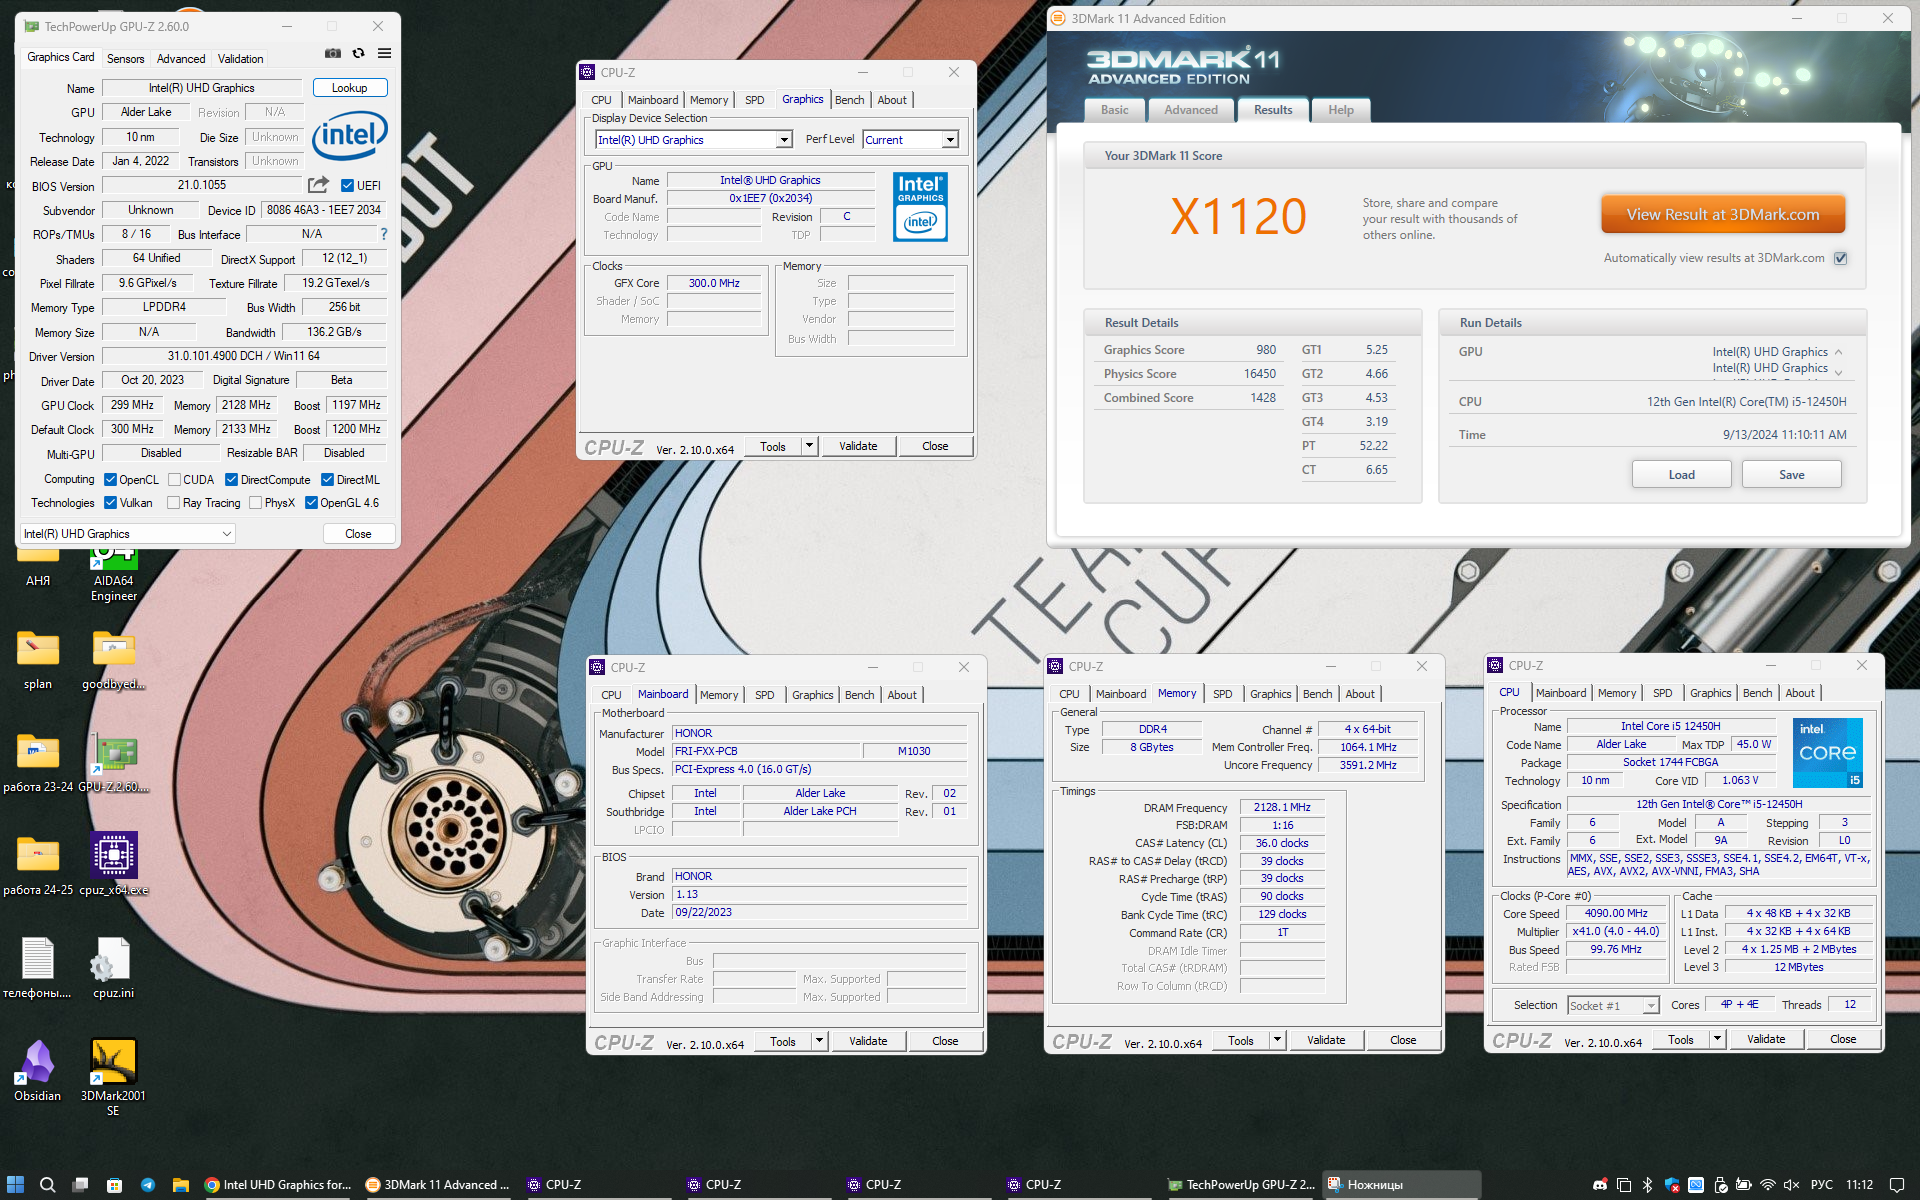Select the GPU-Z.2.60 desktop shortcut
The height and width of the screenshot is (1200, 1920).
click(114, 764)
